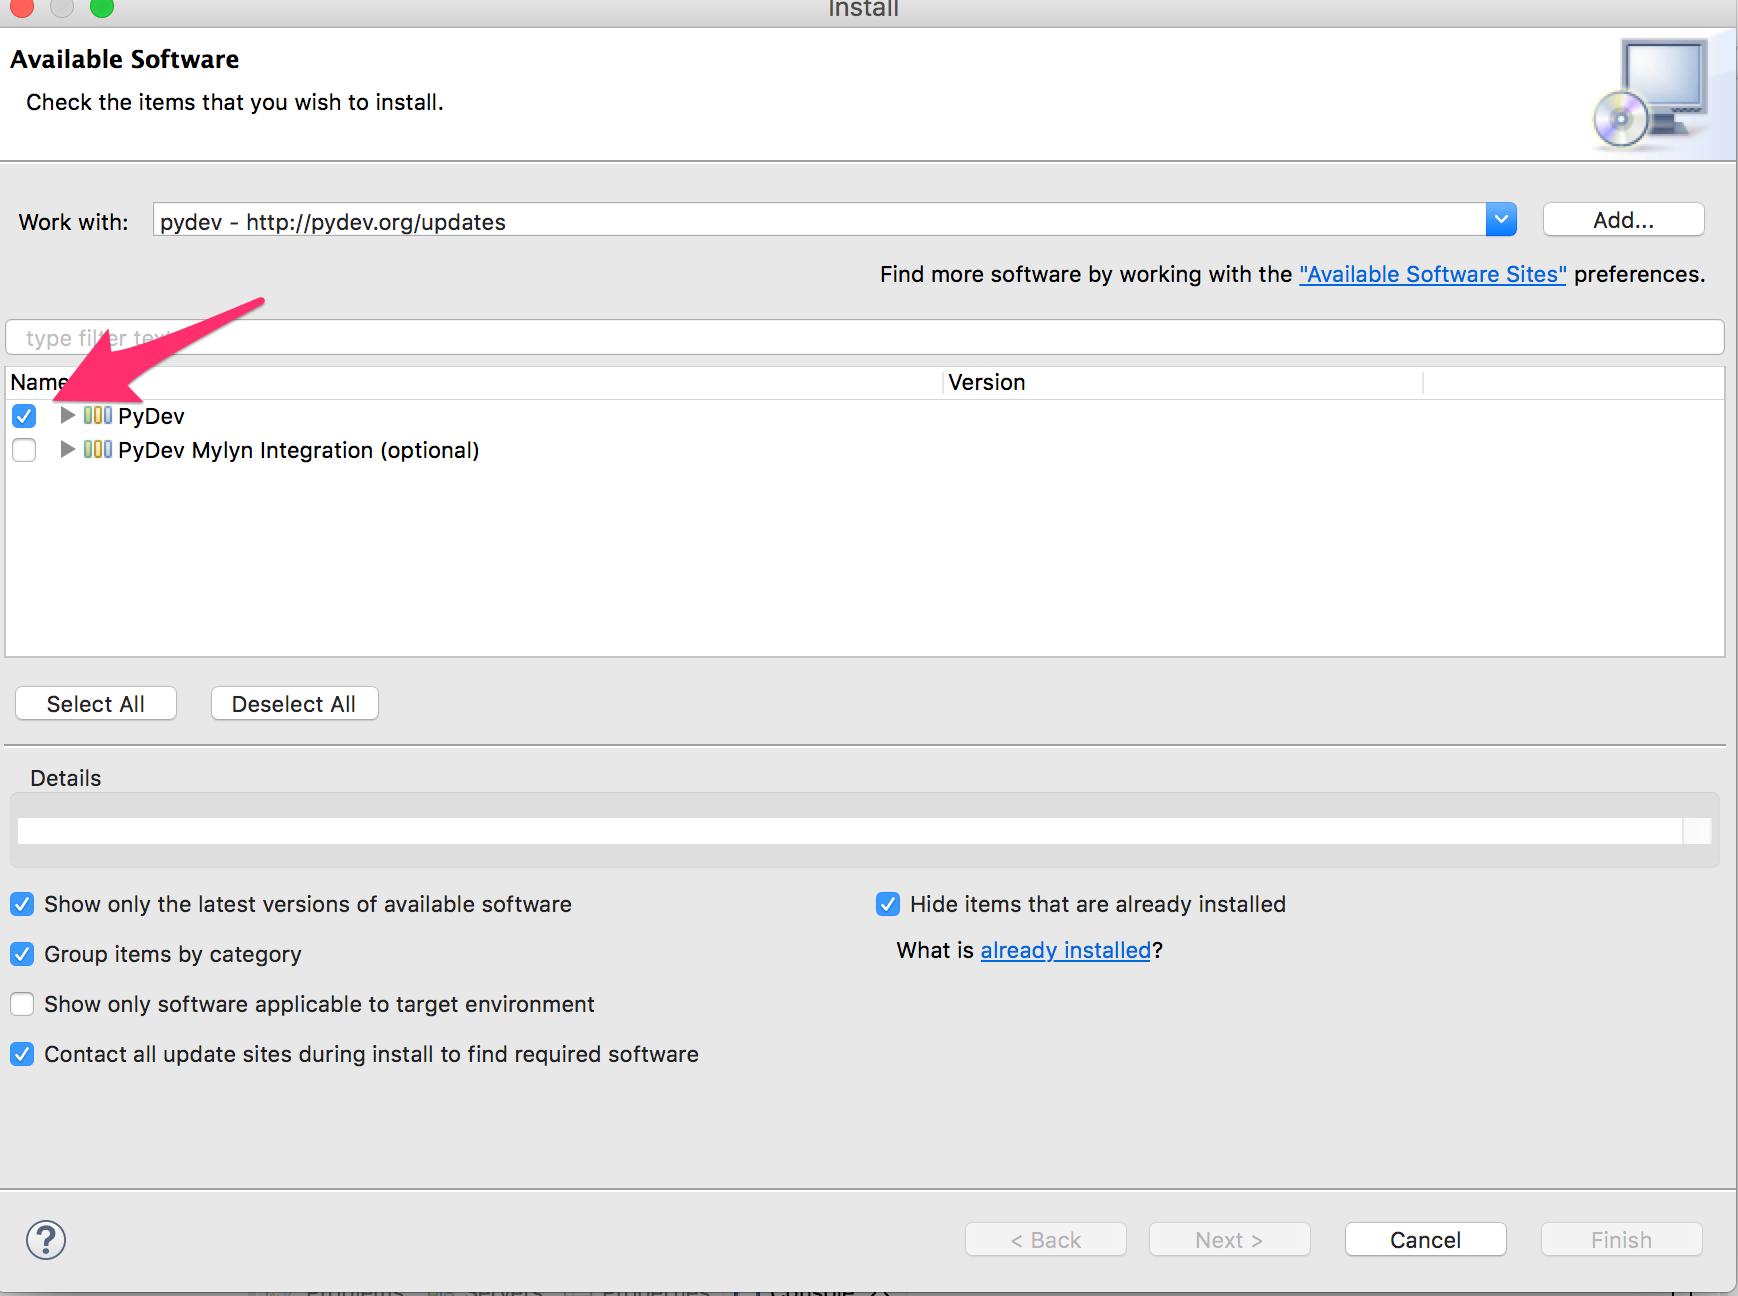1738x1296 pixels.
Task: Focus the type filter text field
Action: [865, 337]
